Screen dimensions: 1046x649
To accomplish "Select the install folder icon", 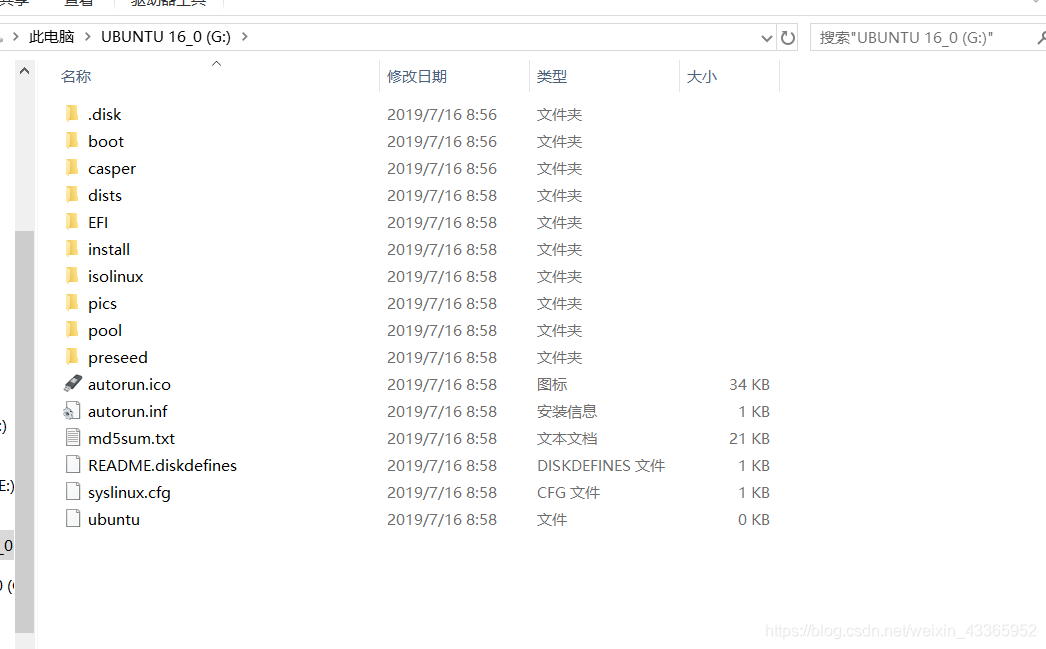I will (73, 249).
